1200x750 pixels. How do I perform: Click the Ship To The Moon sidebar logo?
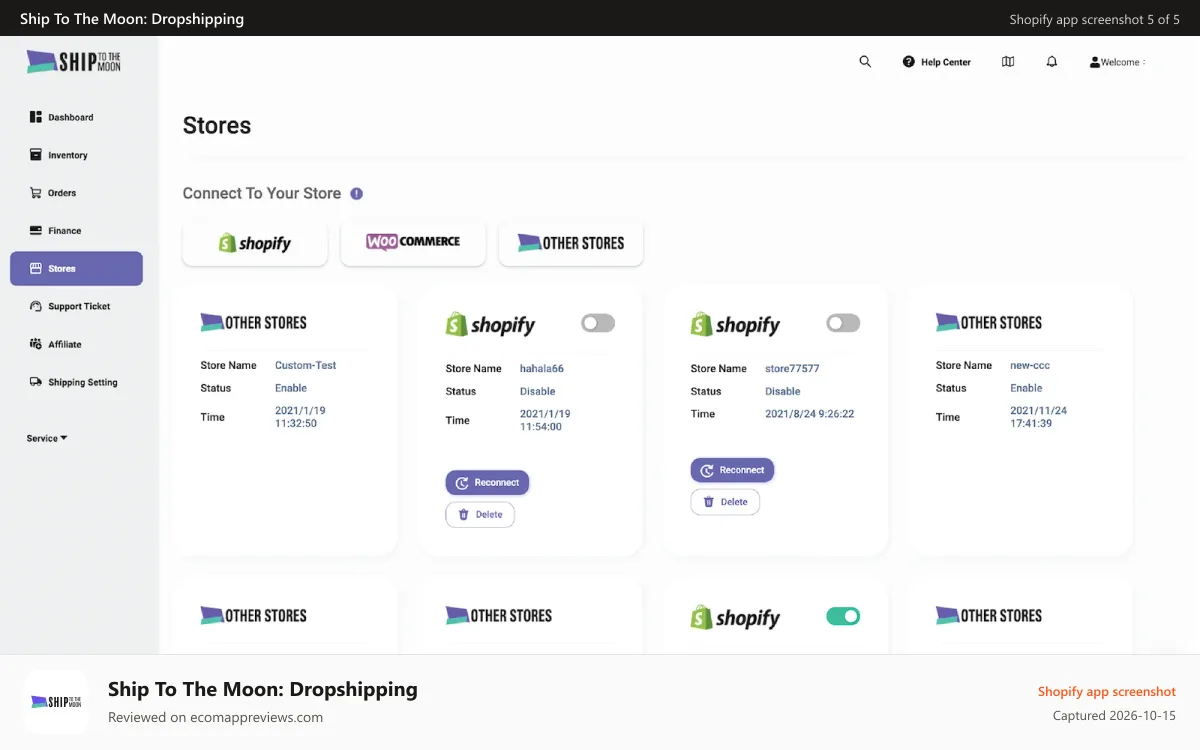pyautogui.click(x=74, y=62)
